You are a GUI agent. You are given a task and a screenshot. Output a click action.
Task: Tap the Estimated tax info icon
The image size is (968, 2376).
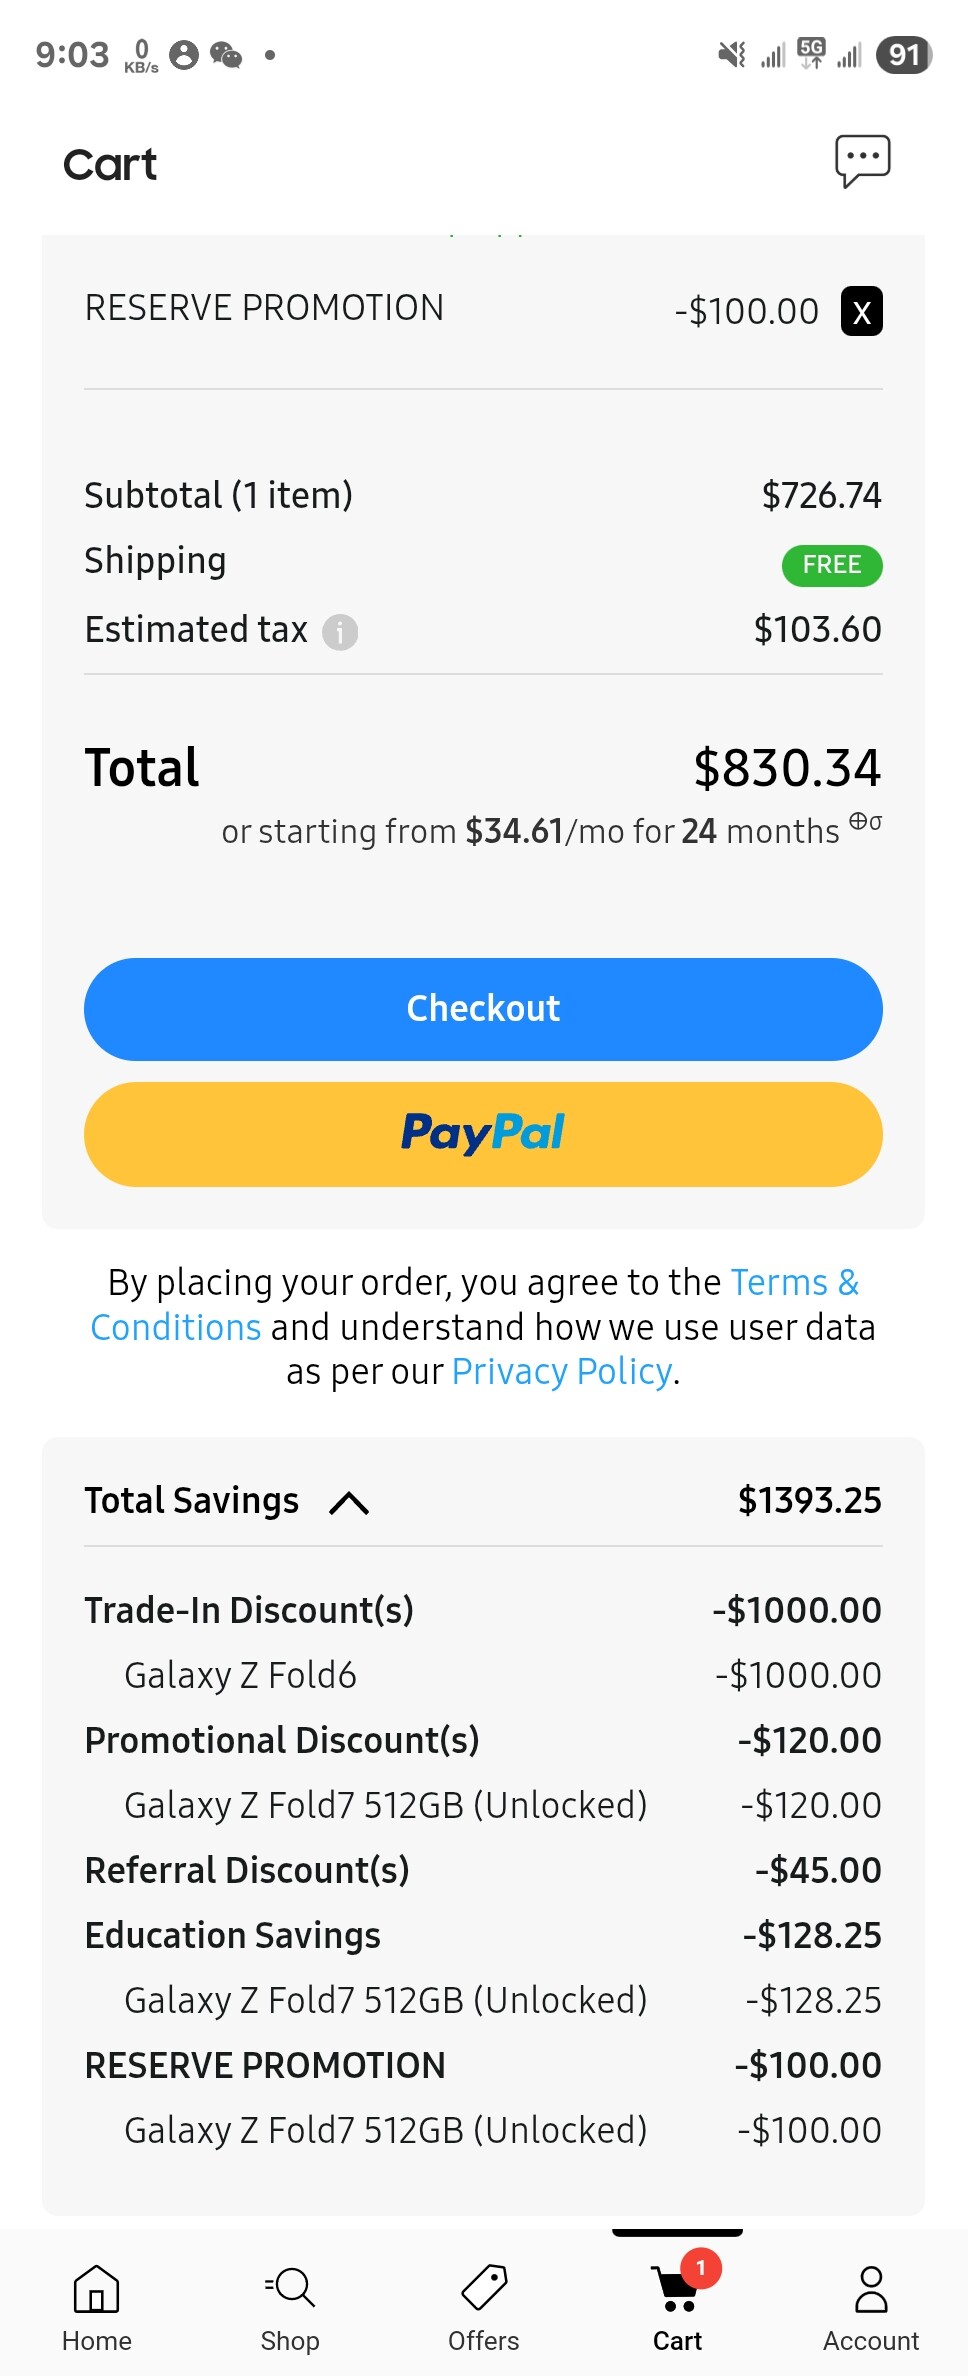340,632
